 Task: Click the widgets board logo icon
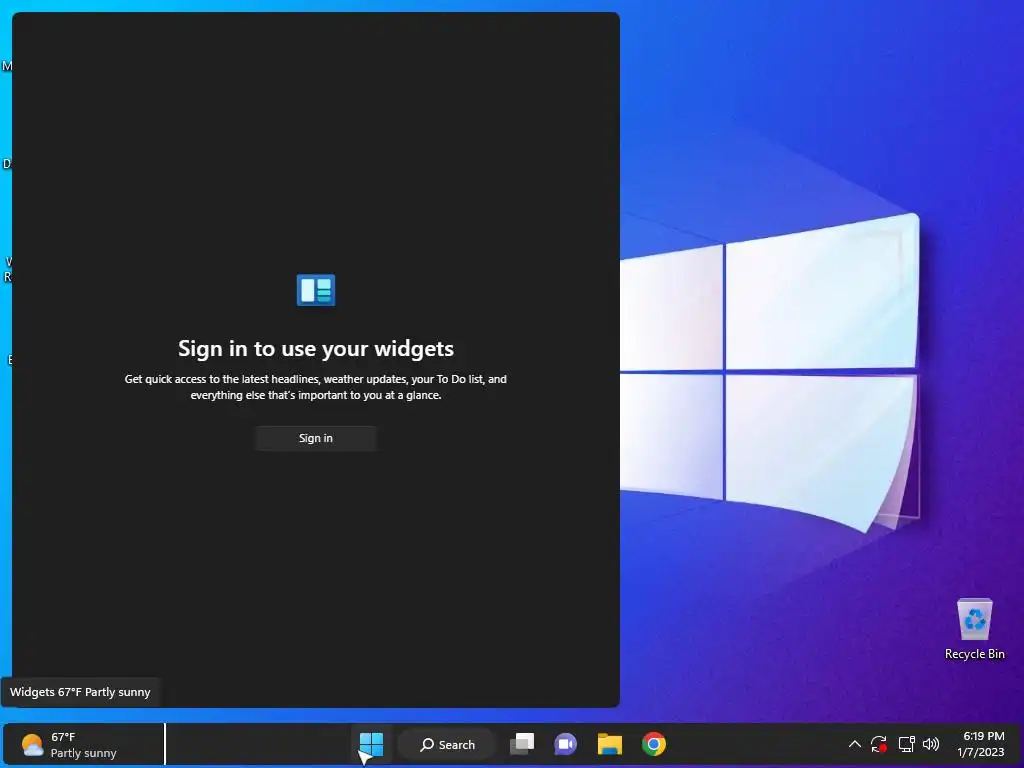click(316, 290)
